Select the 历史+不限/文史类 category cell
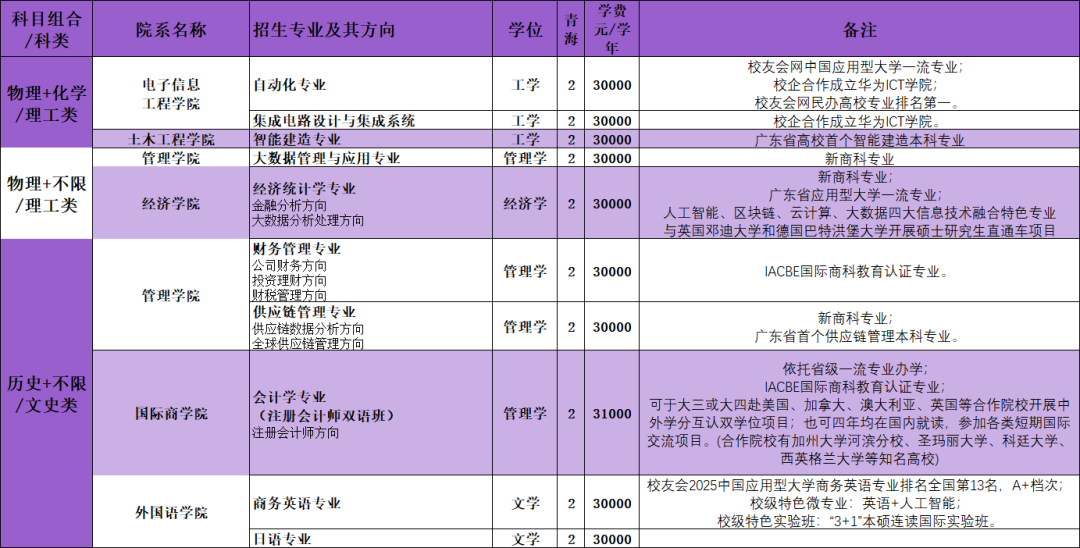 [46, 393]
